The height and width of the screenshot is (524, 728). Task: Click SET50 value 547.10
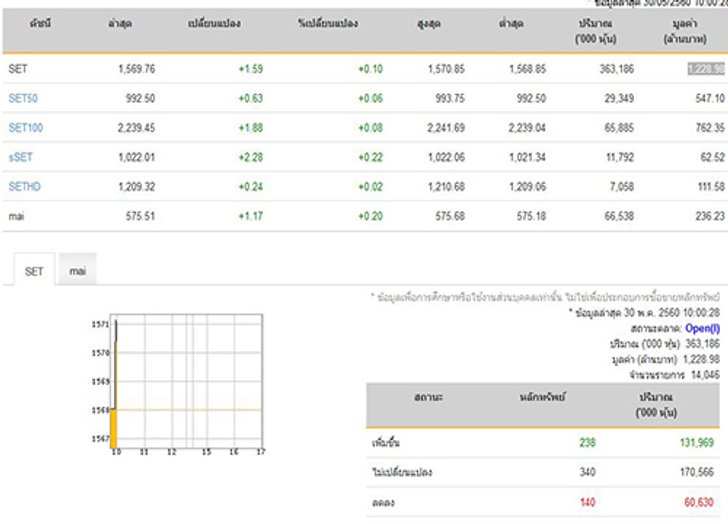pos(710,98)
